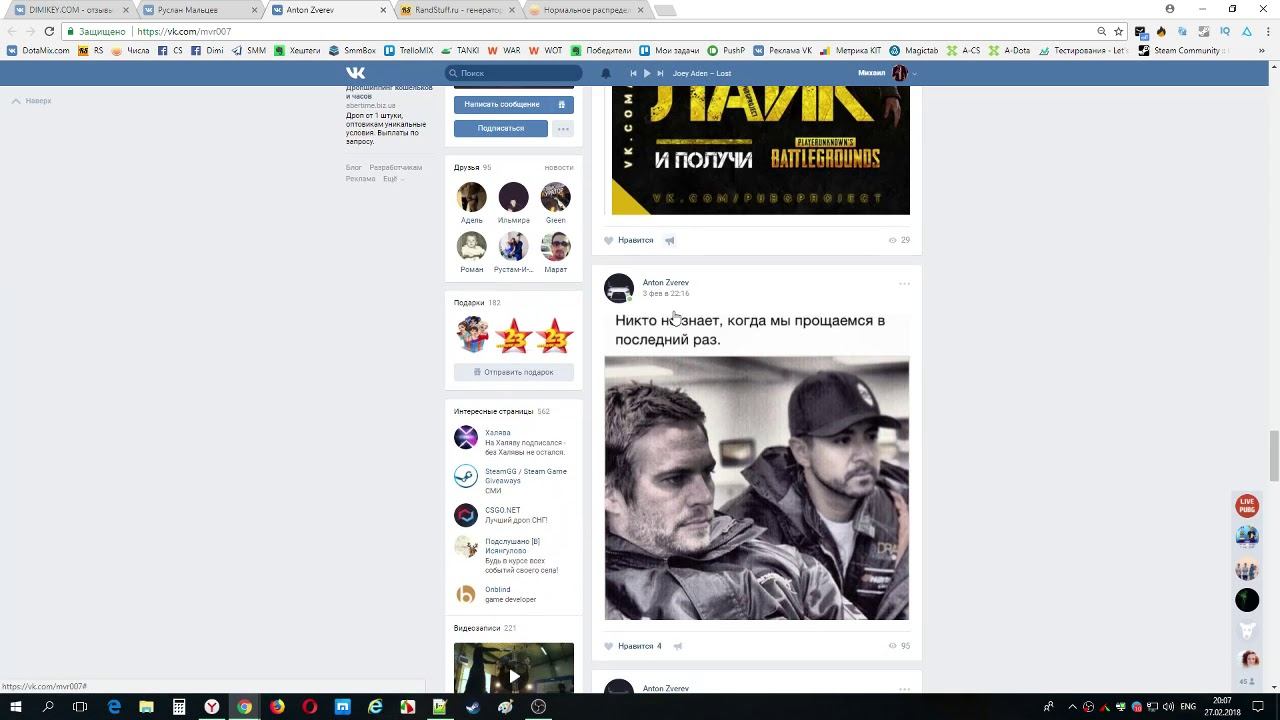Open SteamGG / Steam Game Giveaways page
Image resolution: width=1280 pixels, height=720 pixels.
pyautogui.click(x=526, y=476)
